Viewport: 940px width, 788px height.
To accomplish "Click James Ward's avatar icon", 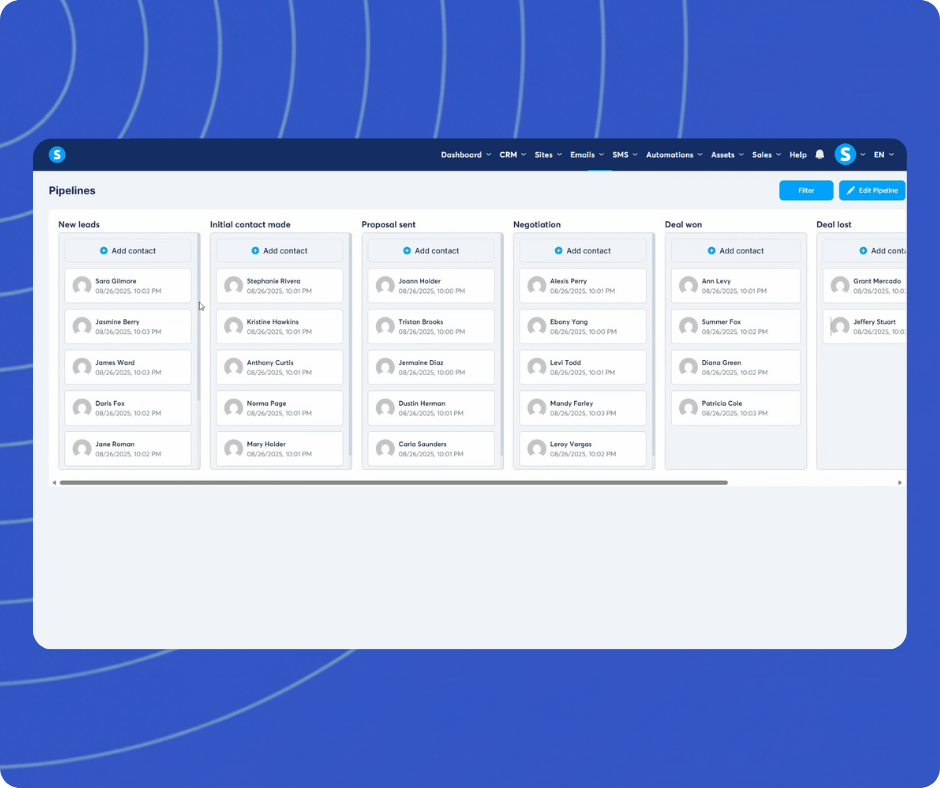I will point(82,367).
